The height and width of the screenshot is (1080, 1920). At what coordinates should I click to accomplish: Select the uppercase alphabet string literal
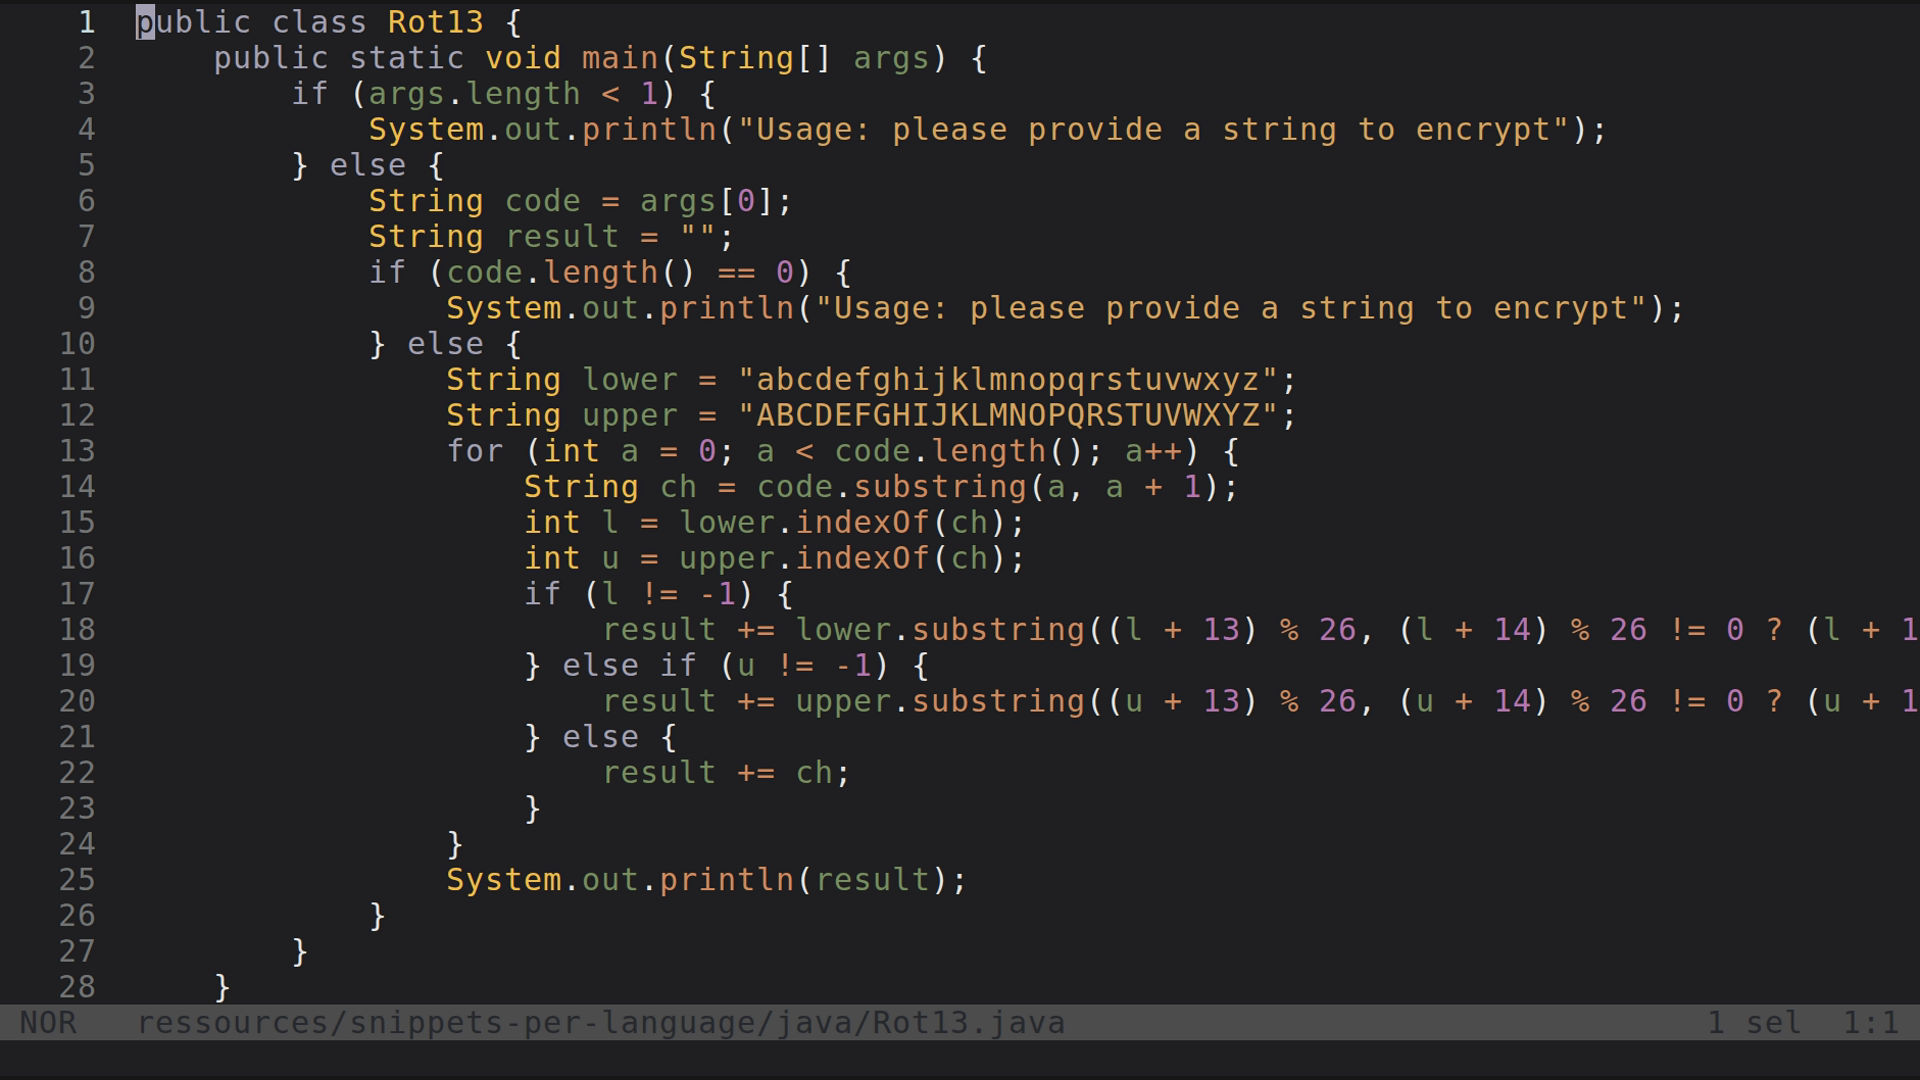[1015, 415]
